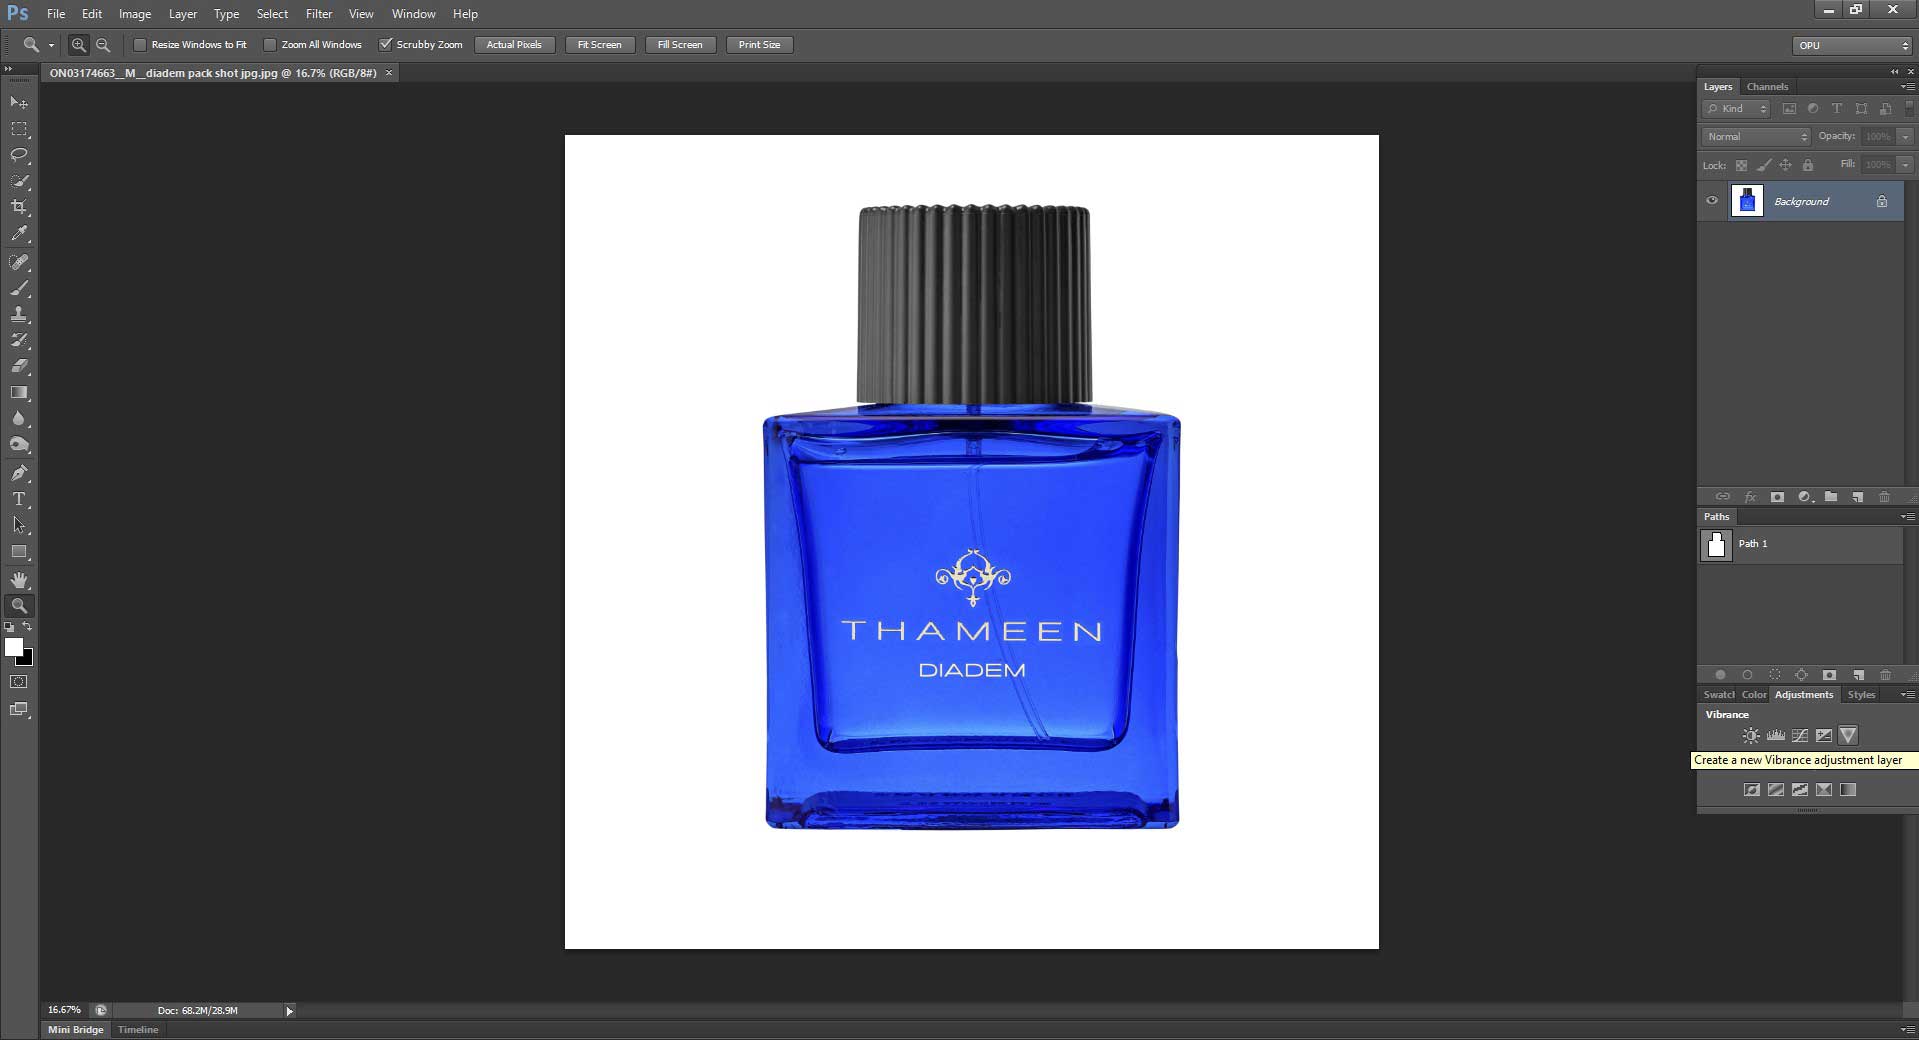Create a new Vibrance adjustment layer
This screenshot has width=1919, height=1040.
[x=1849, y=735]
